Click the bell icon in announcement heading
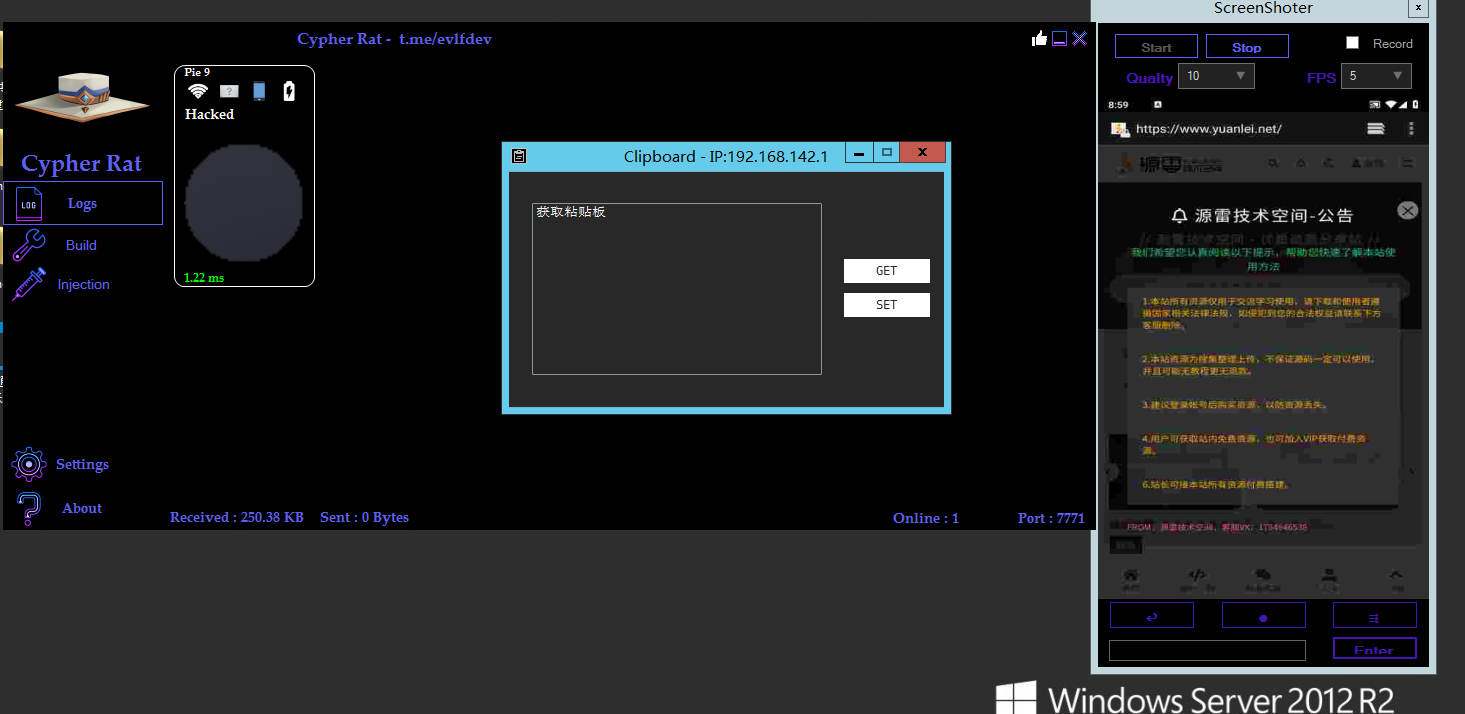 point(1180,215)
